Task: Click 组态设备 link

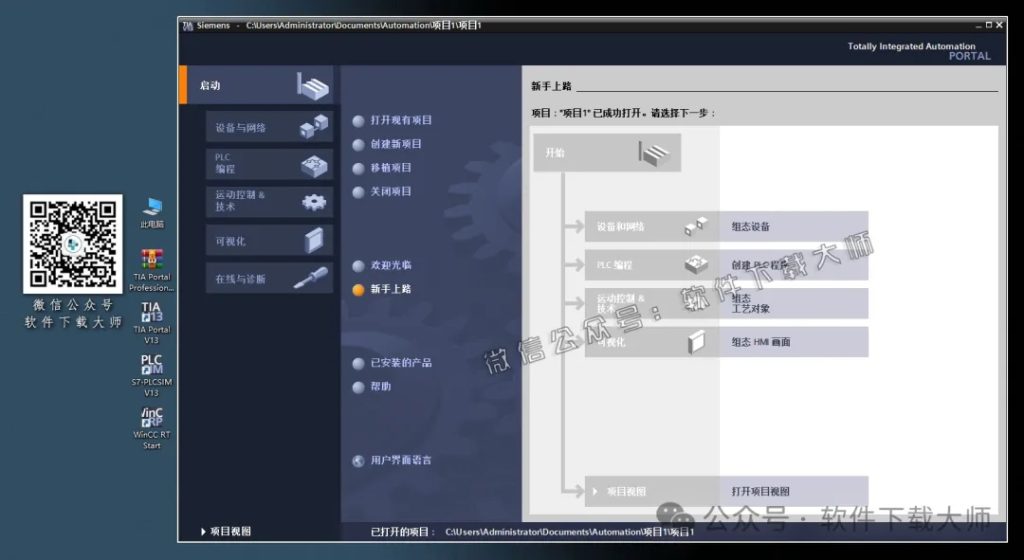Action: coord(750,226)
